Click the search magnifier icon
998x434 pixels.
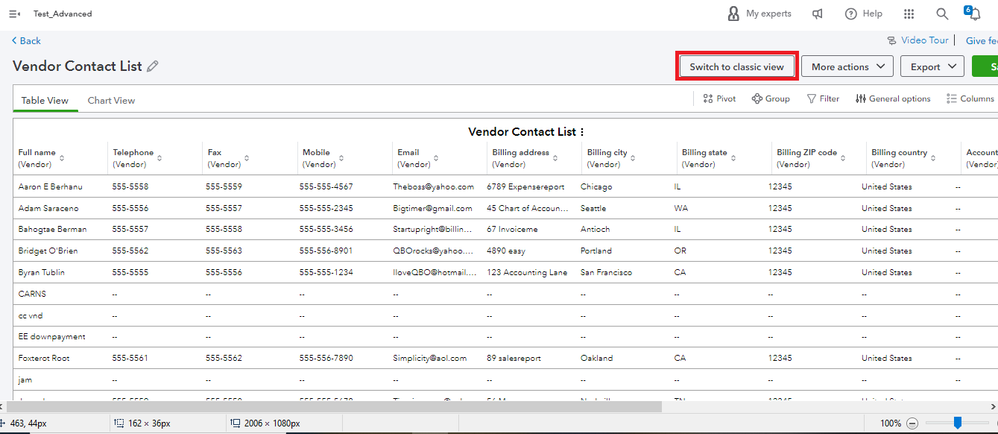(942, 14)
